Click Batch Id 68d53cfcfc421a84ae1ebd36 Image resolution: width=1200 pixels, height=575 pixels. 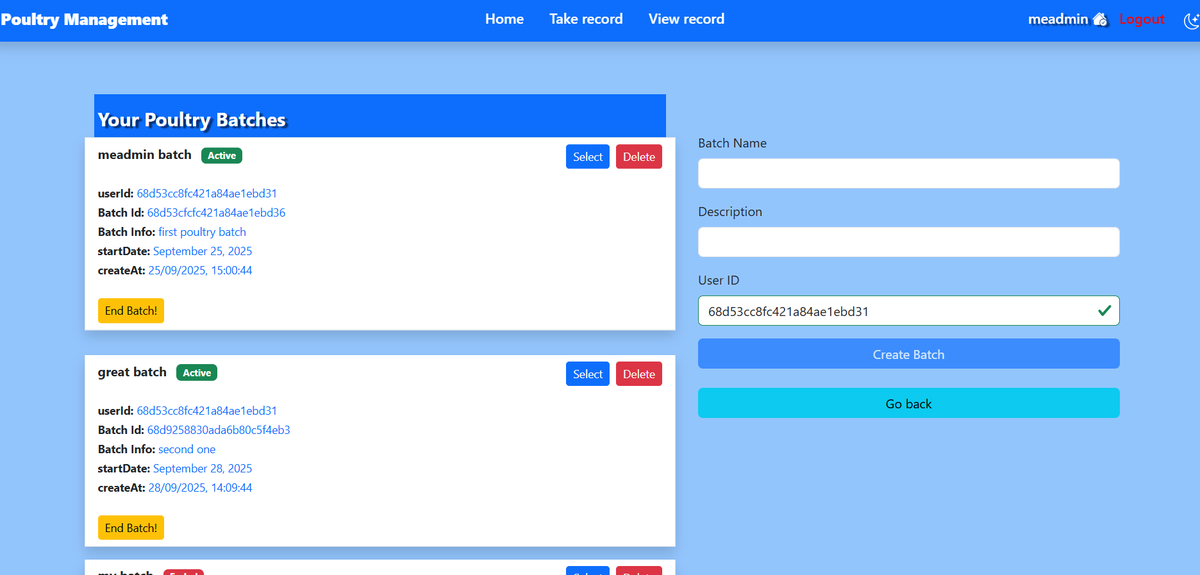216,213
